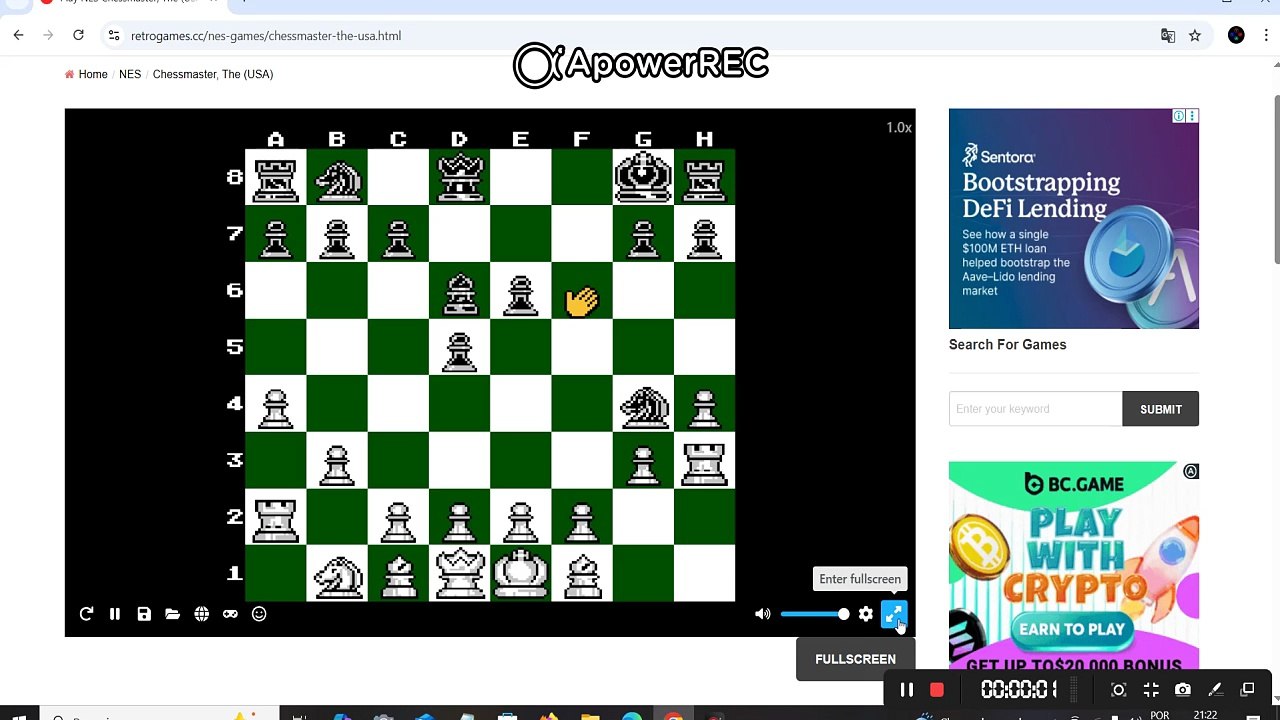Click the BC.GAME ad AdChoices icon
The width and height of the screenshot is (1280, 720).
pyautogui.click(x=1191, y=471)
